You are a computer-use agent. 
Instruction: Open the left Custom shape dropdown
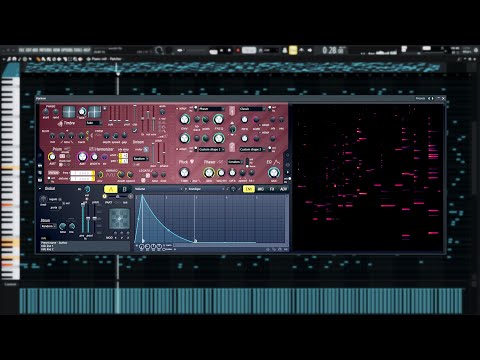[211, 149]
